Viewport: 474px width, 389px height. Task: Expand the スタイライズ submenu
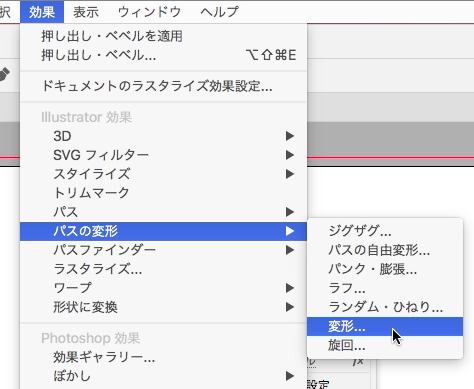point(163,174)
